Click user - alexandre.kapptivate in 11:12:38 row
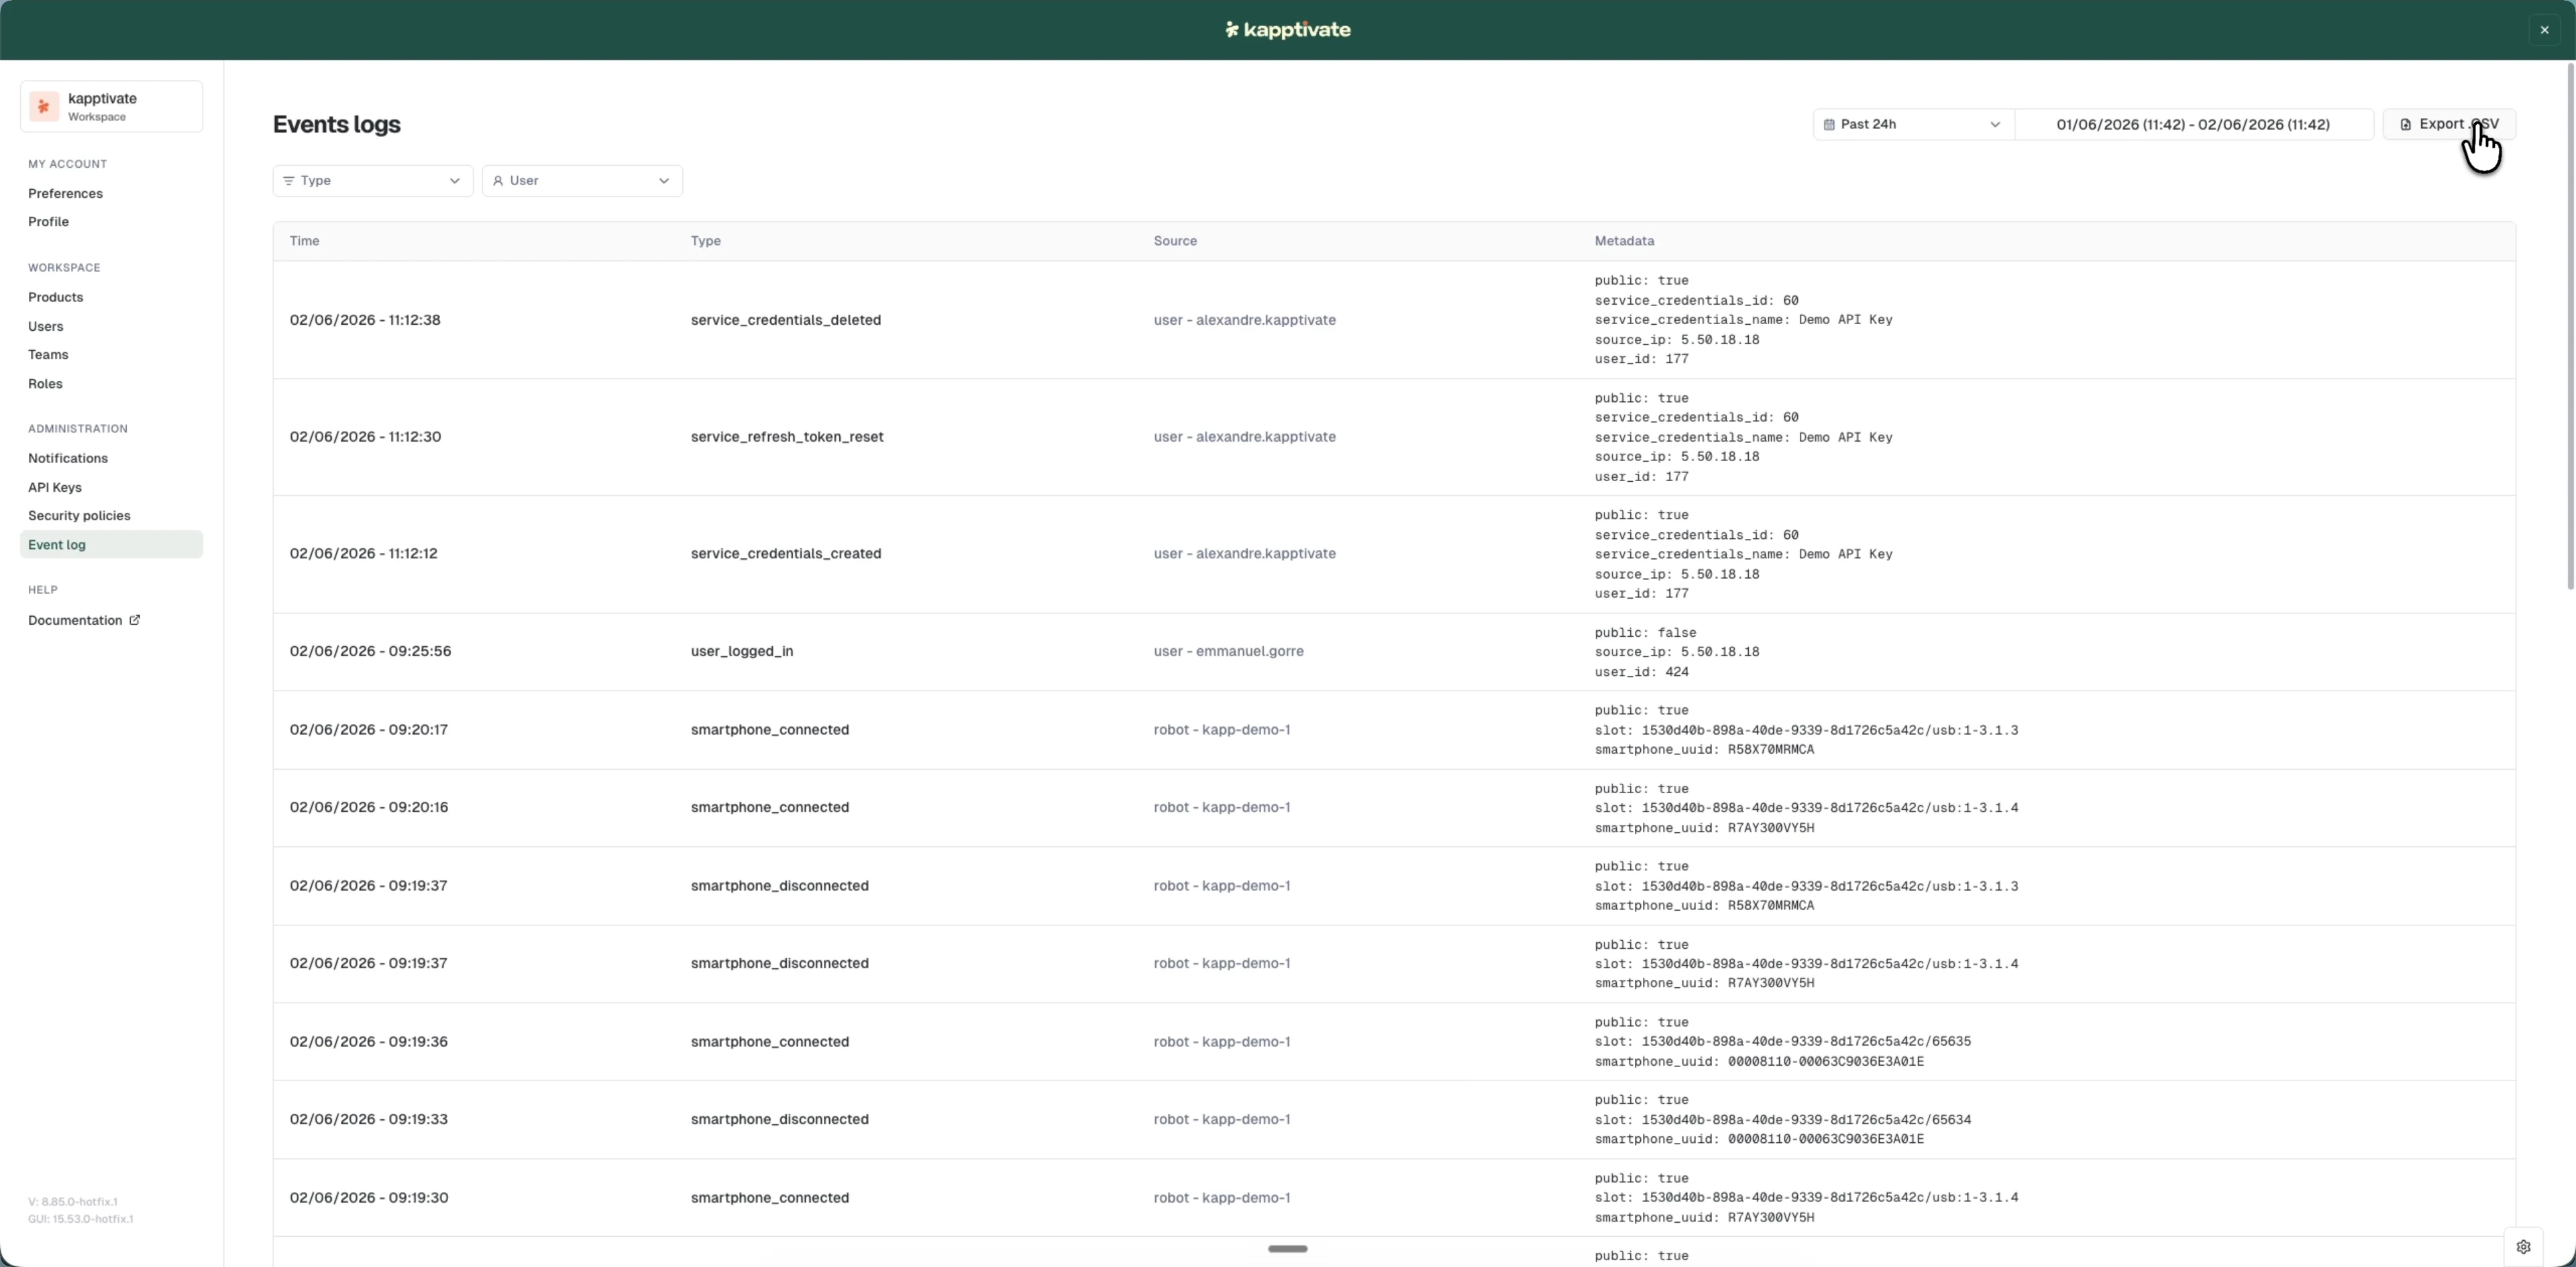Viewport: 2576px width, 1267px height. tap(1244, 321)
